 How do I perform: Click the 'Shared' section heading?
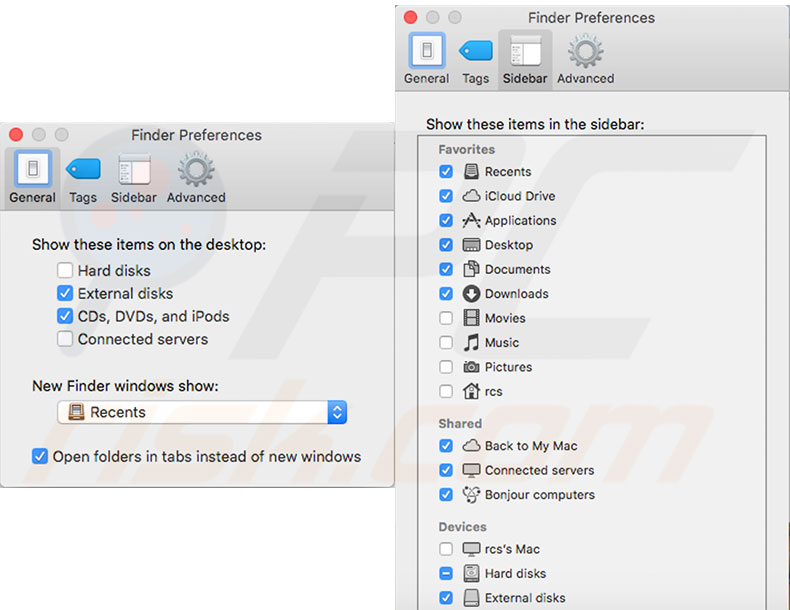(460, 424)
